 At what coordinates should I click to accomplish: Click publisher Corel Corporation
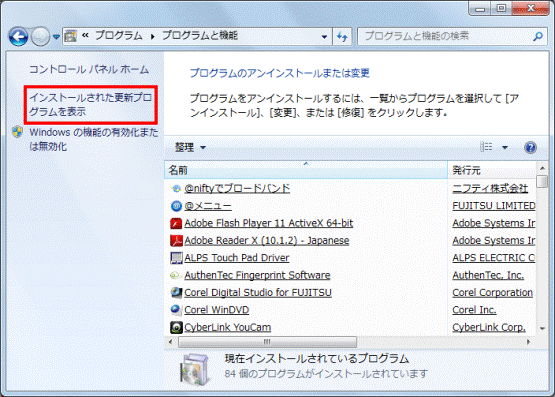(492, 292)
